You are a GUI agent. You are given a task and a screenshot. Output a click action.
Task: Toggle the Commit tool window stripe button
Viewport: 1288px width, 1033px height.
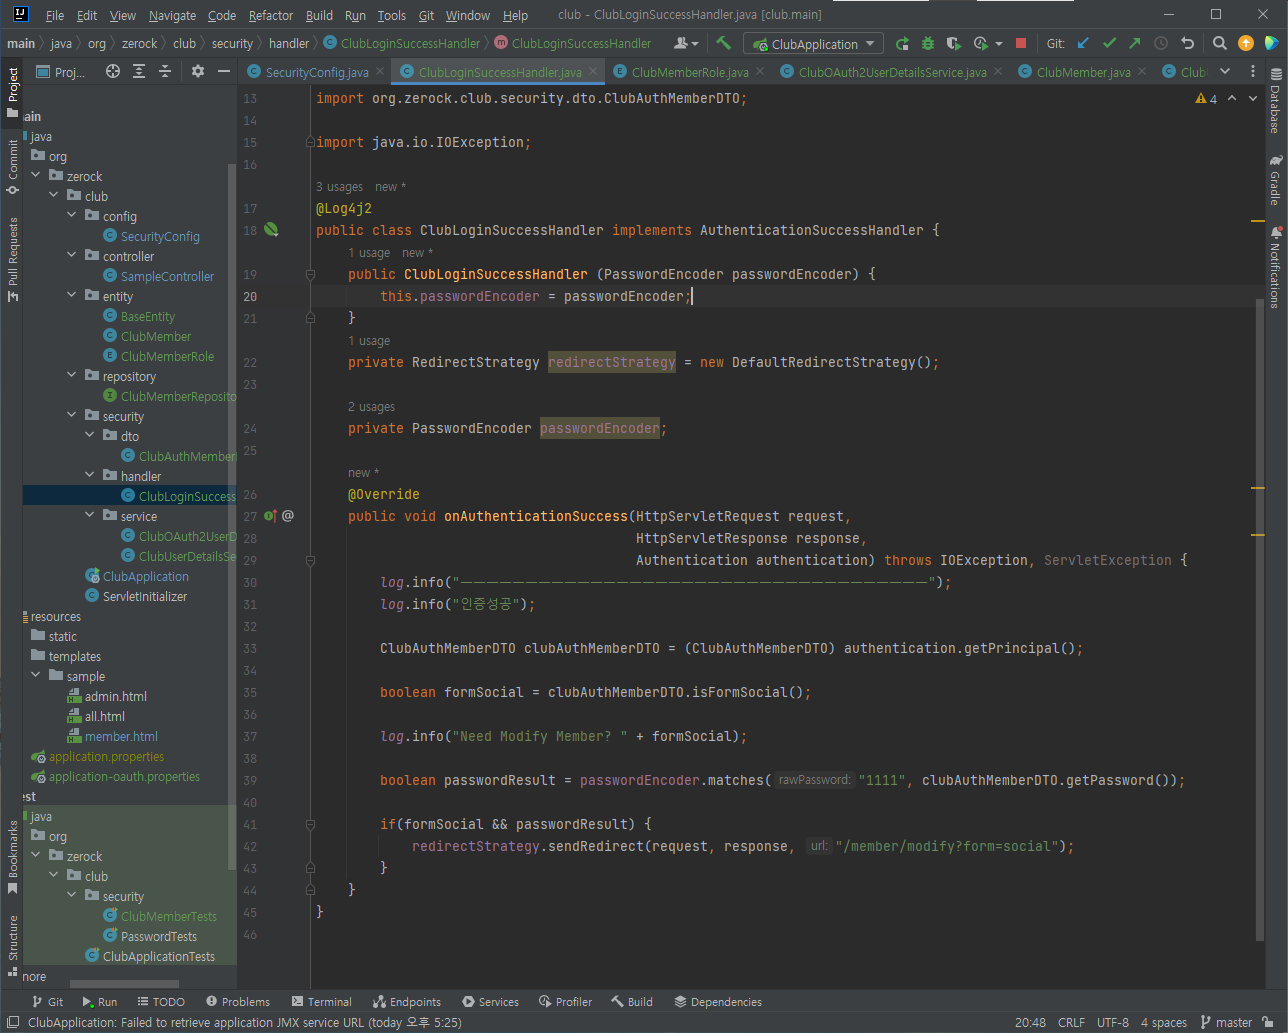[12, 166]
